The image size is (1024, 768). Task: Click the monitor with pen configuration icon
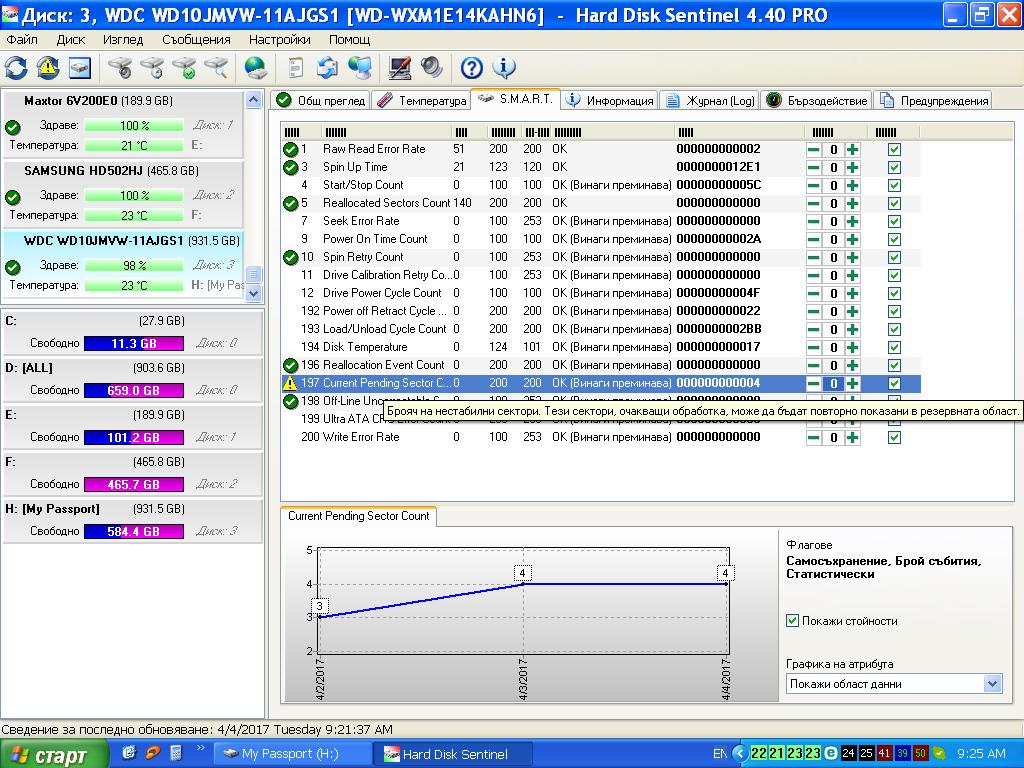(400, 68)
